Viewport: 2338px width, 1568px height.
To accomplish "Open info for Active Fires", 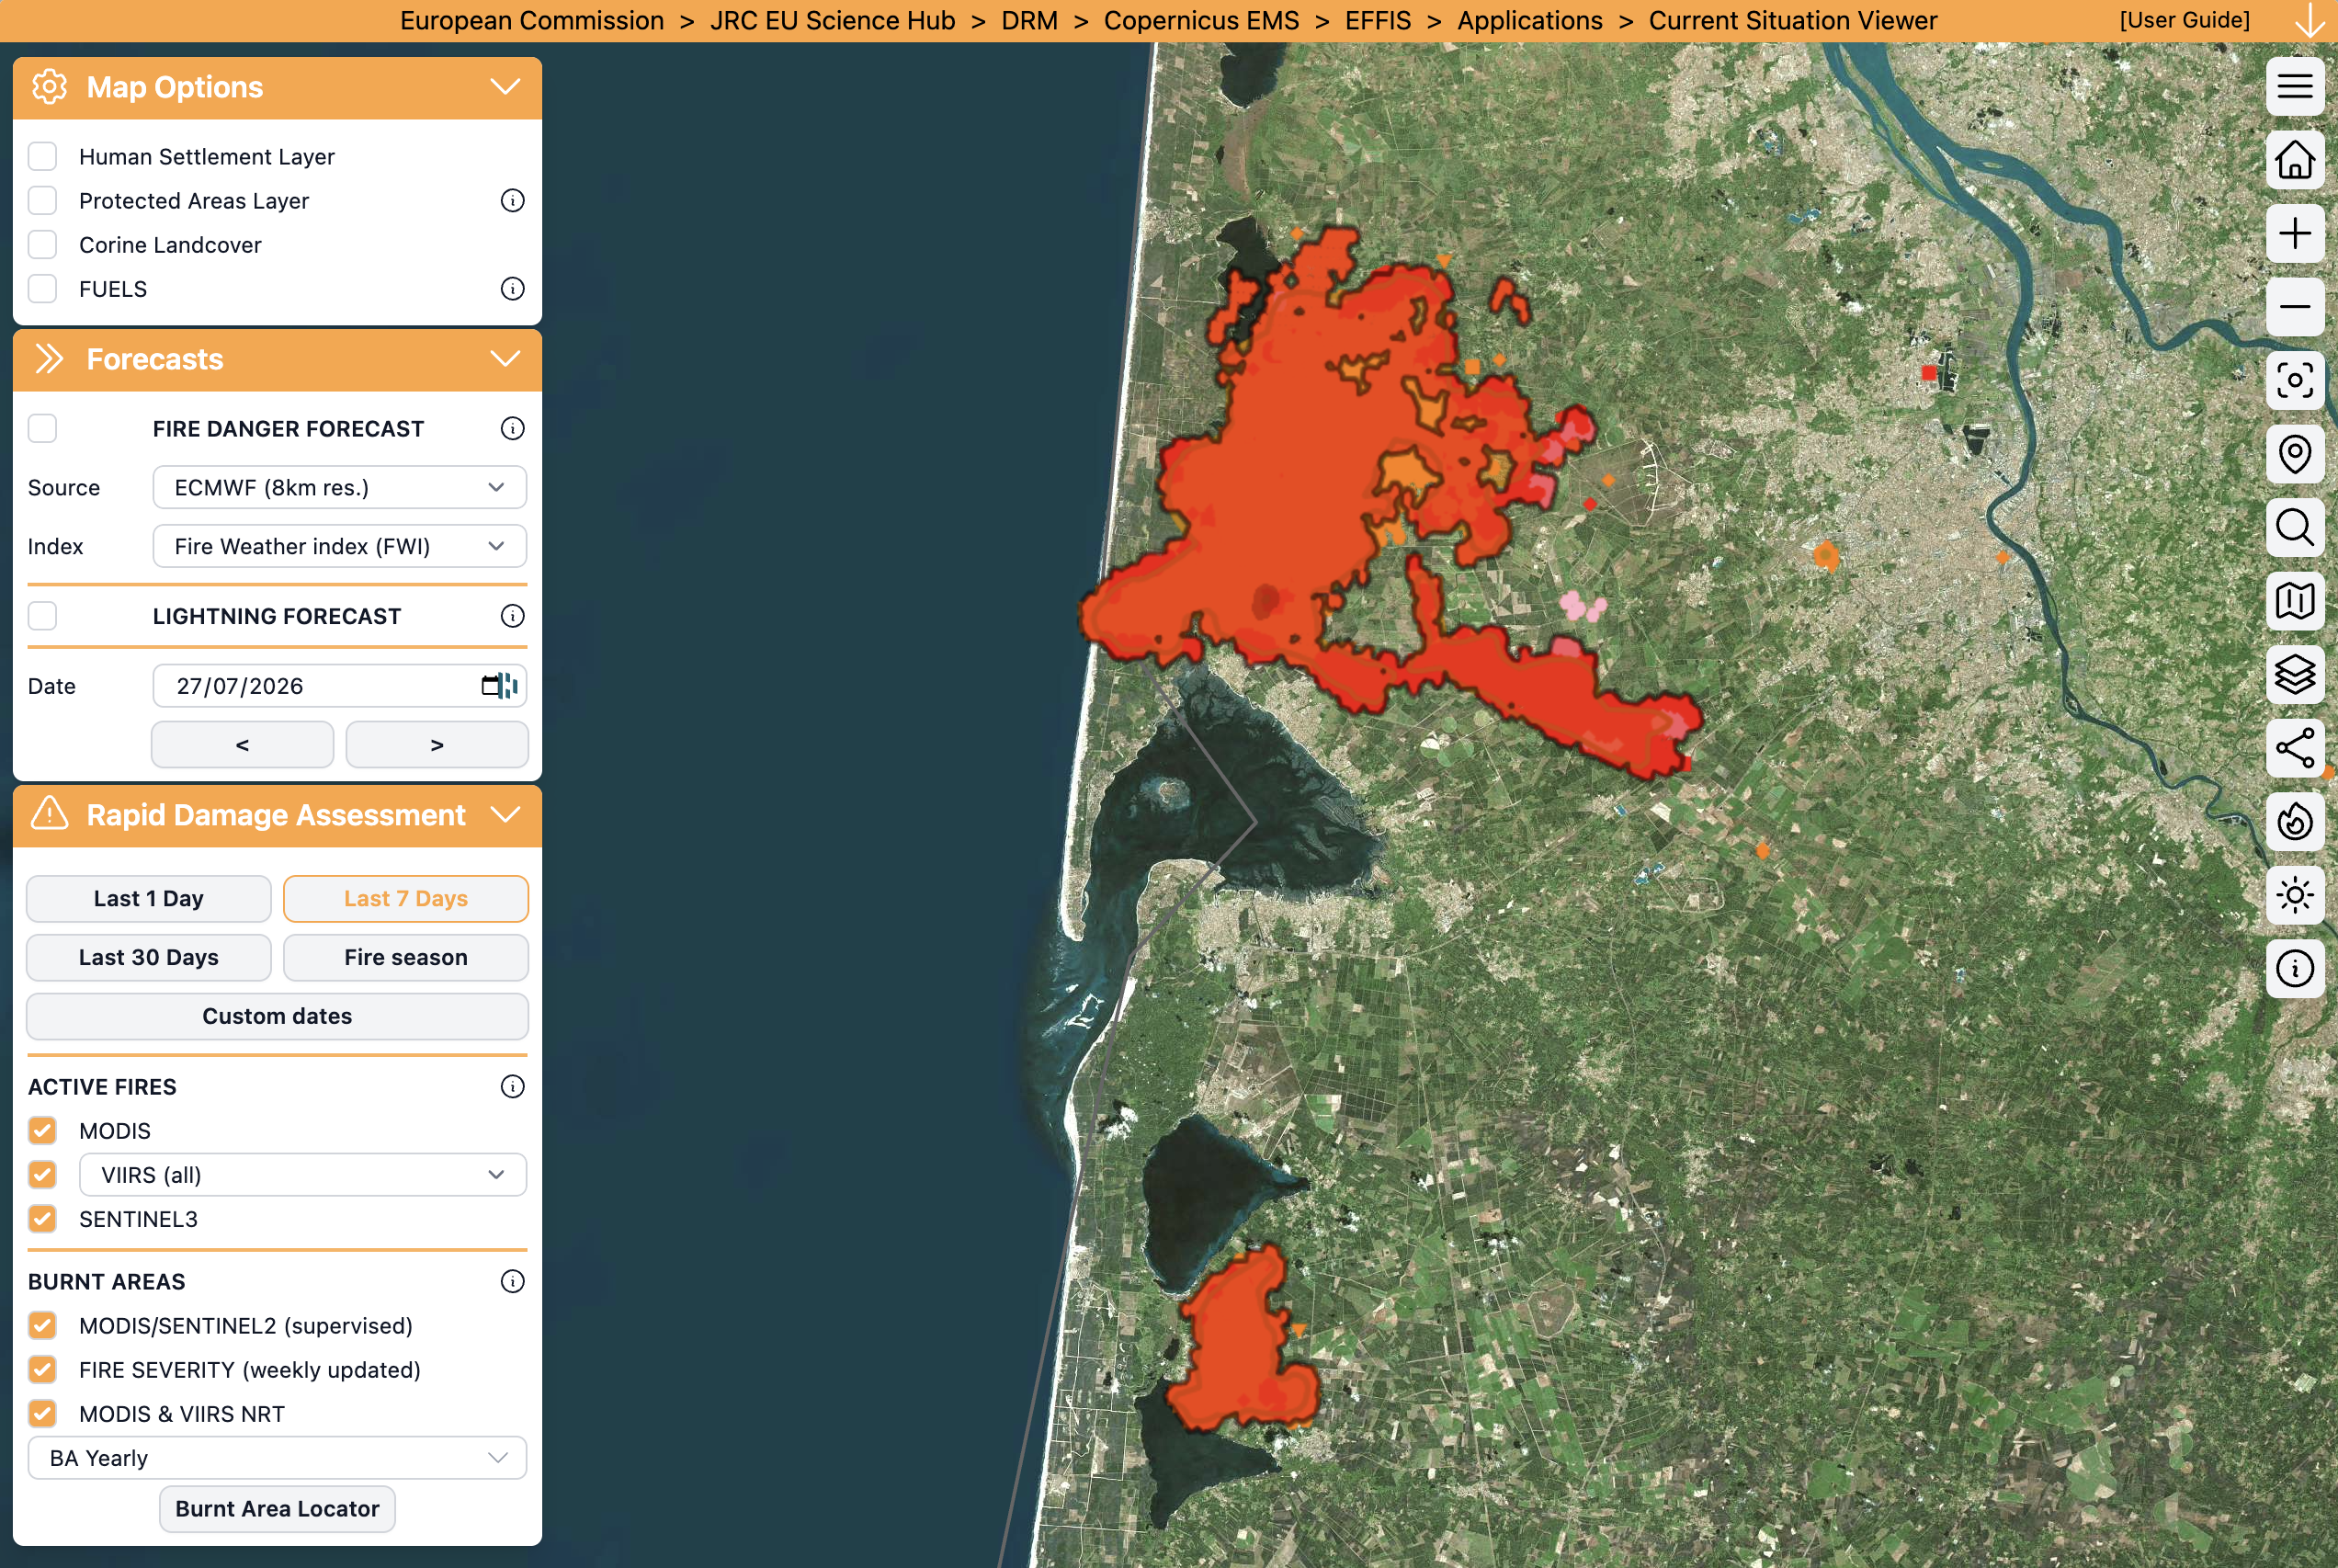I will click(x=512, y=1087).
